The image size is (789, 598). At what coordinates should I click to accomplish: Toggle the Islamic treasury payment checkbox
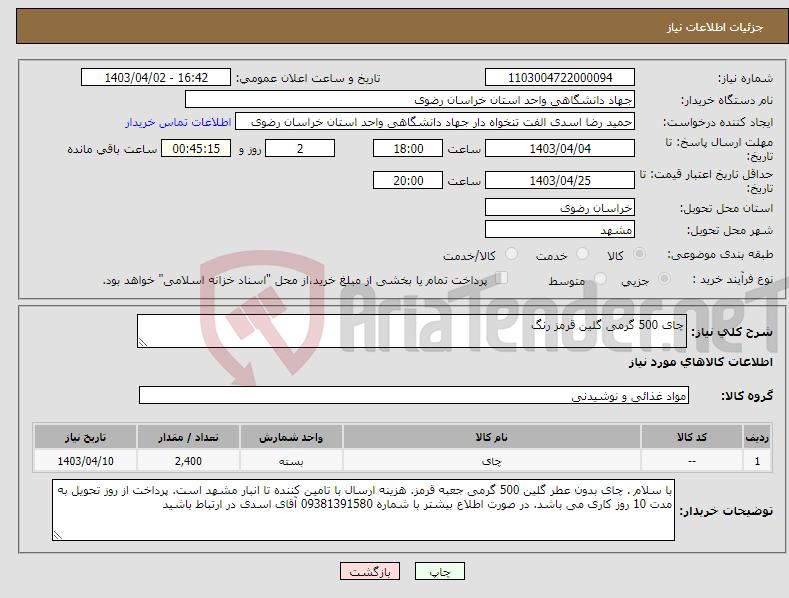pyautogui.click(x=502, y=278)
